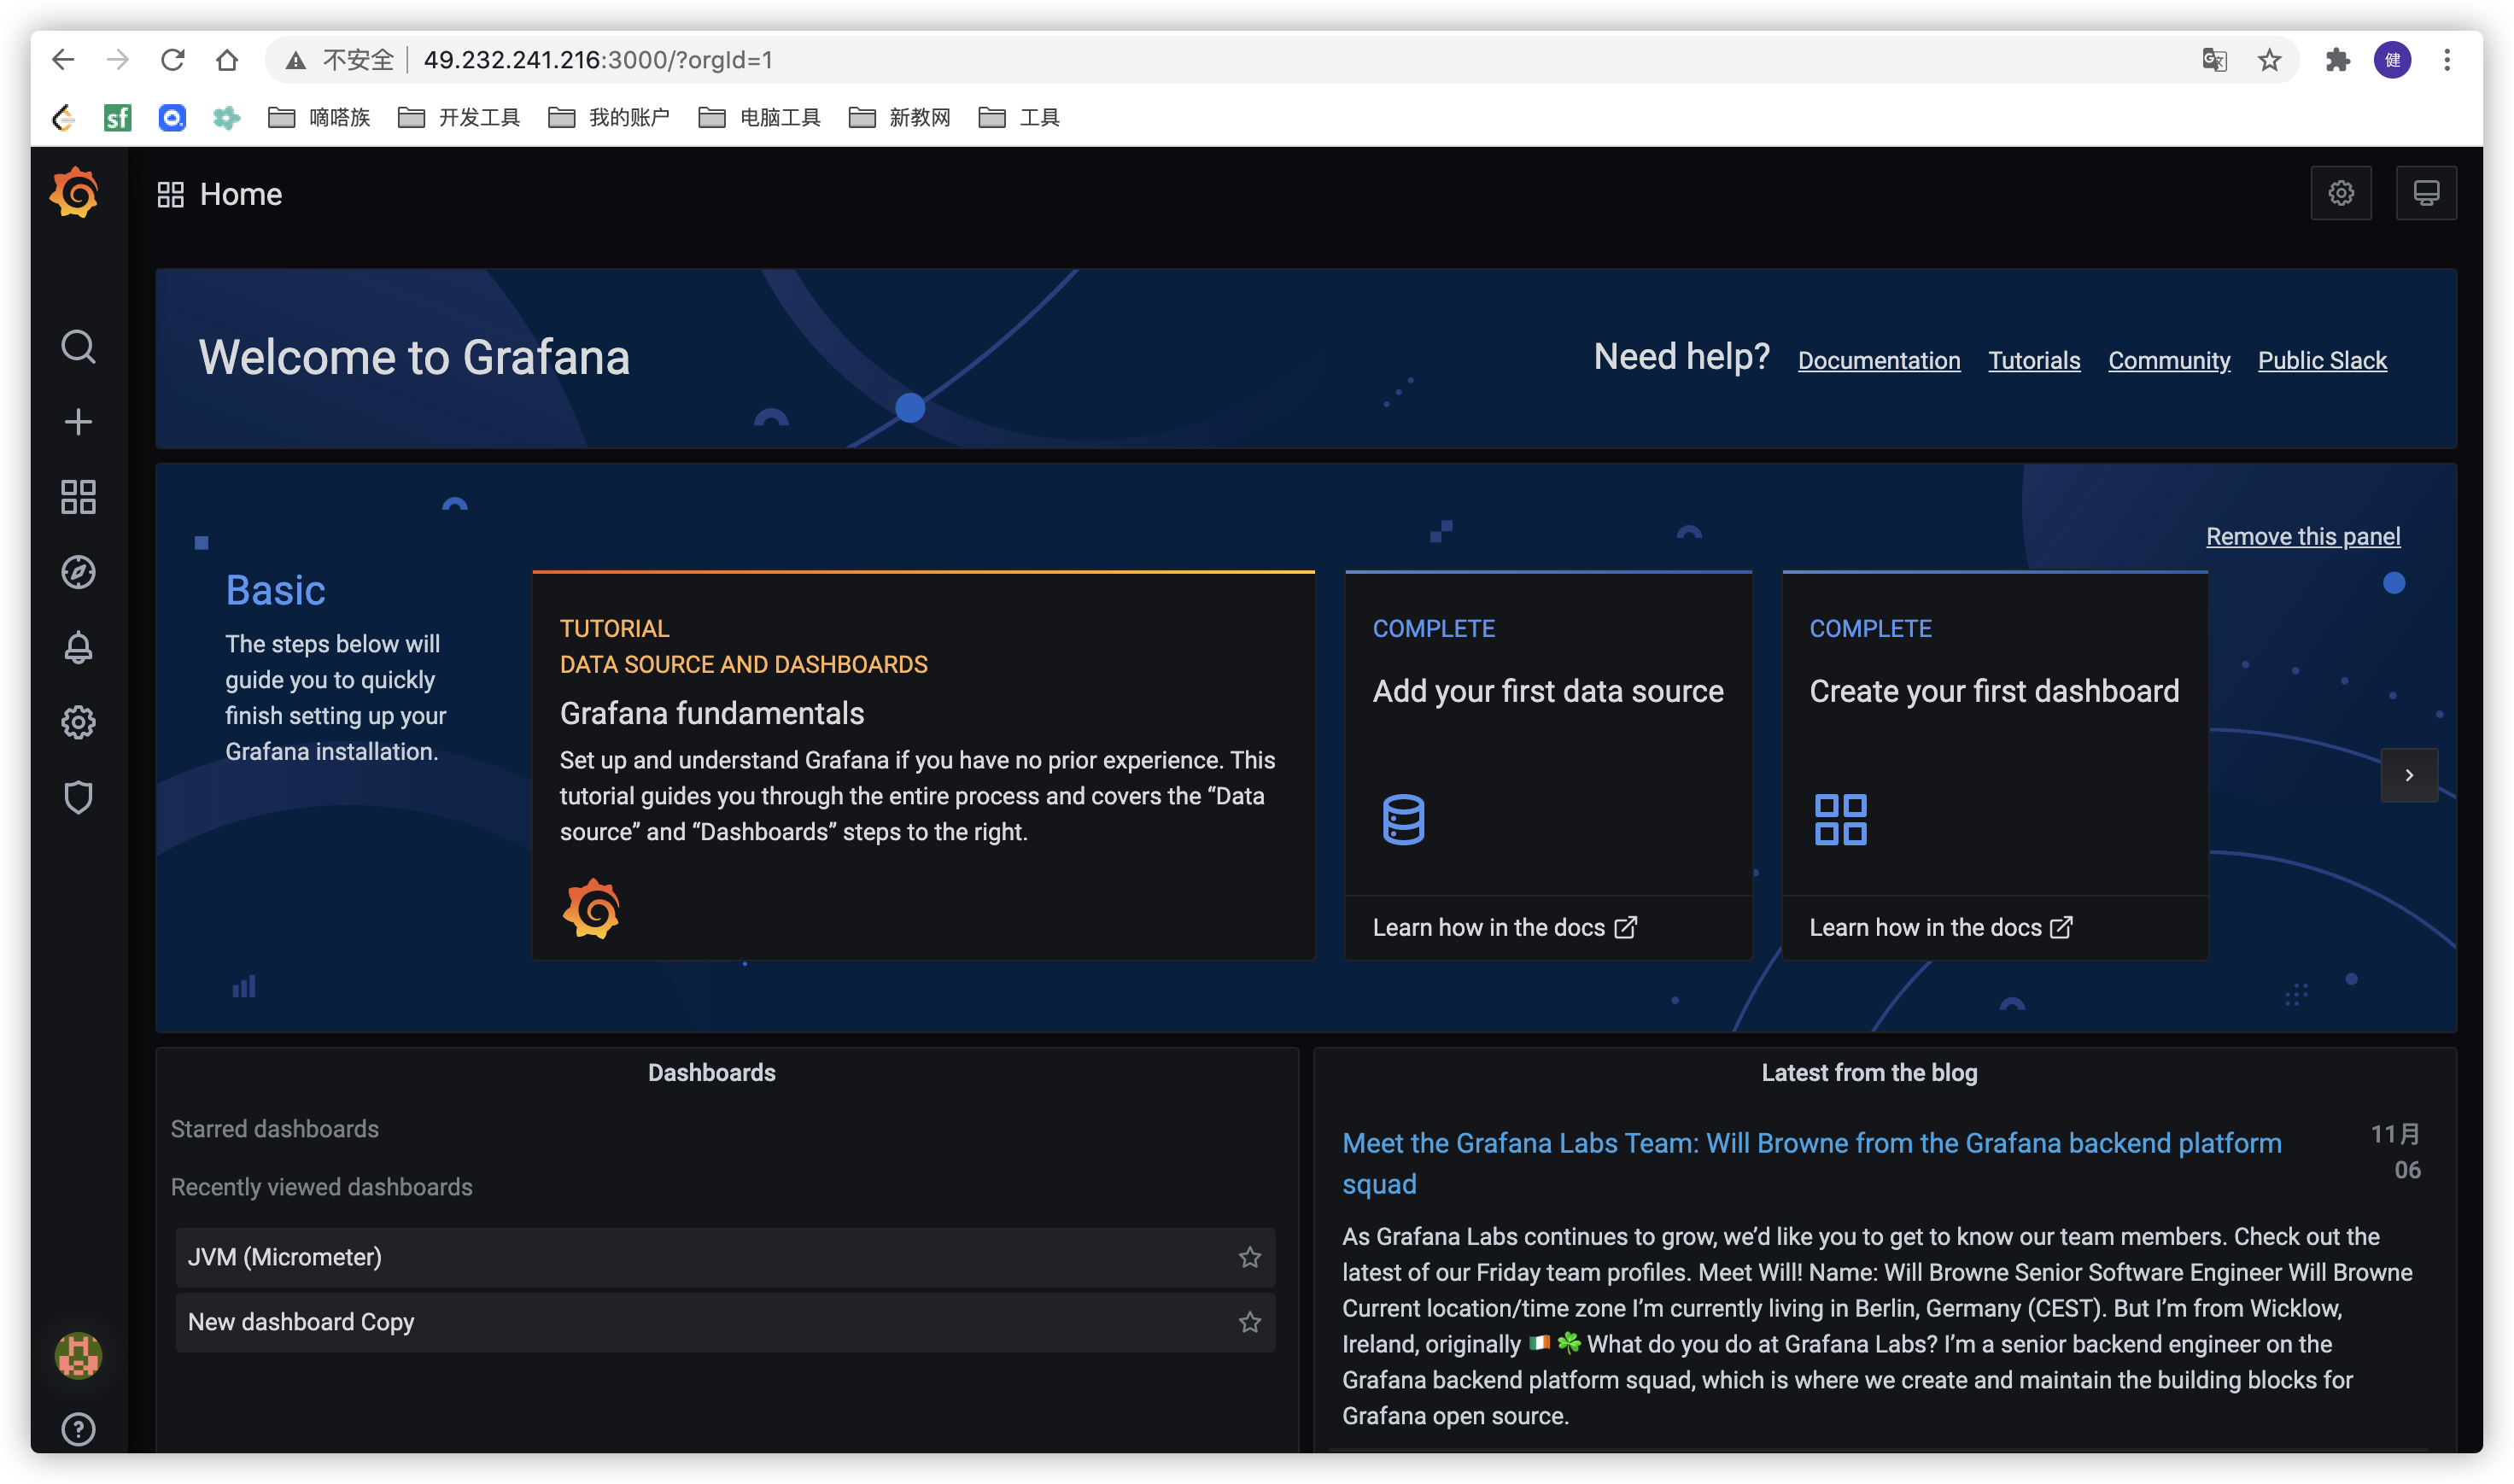Reload the page with browser refresh
This screenshot has width=2514, height=1484.
[173, 60]
